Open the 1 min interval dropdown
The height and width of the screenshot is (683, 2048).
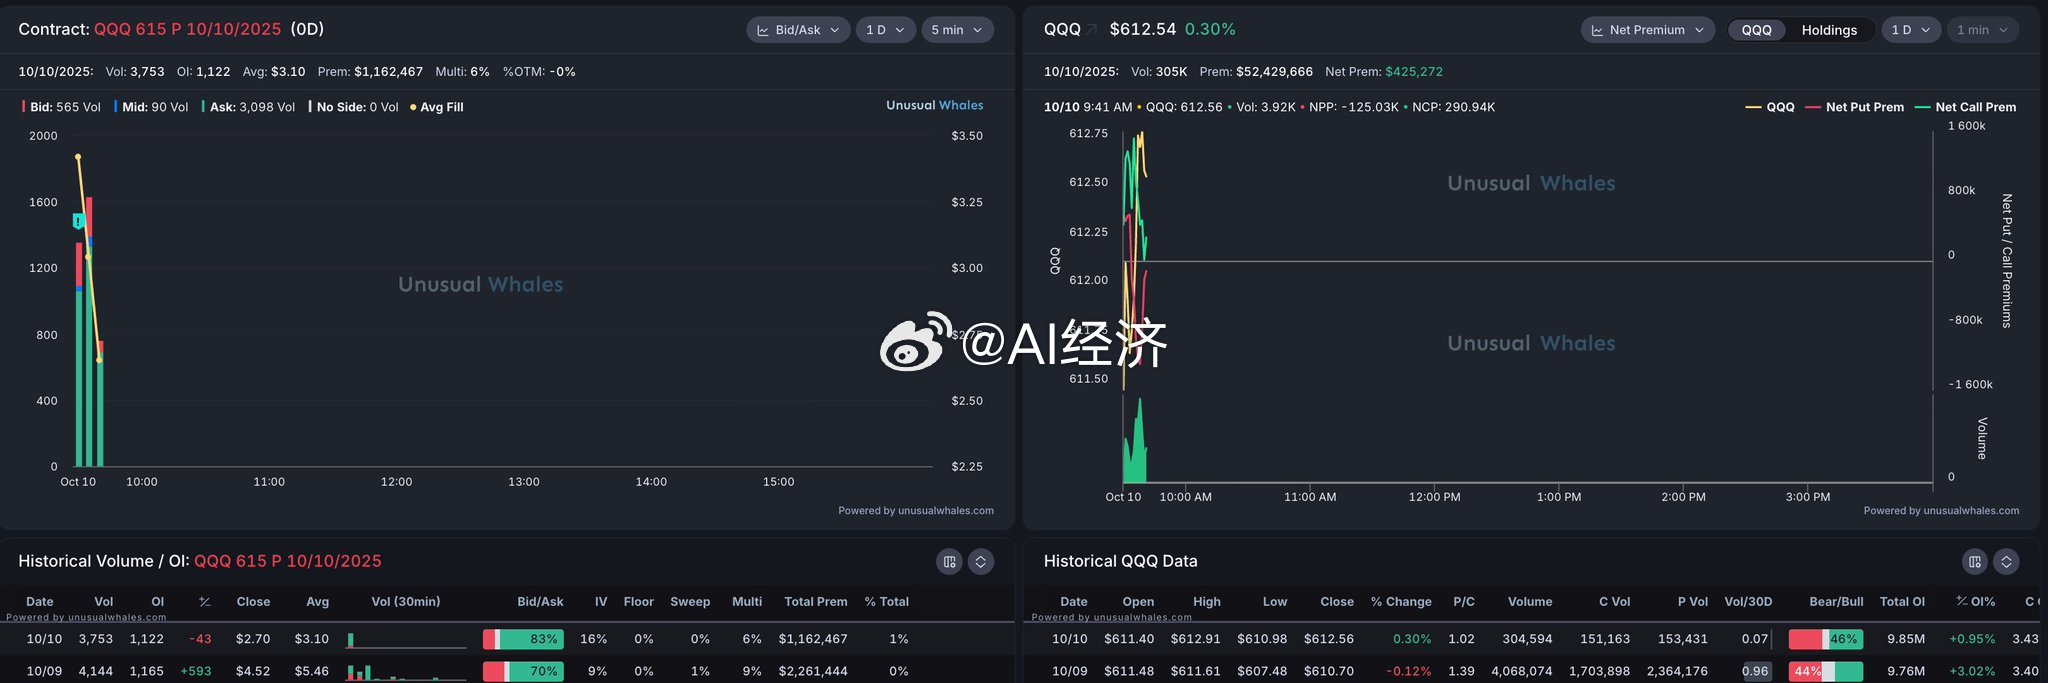pos(1982,30)
